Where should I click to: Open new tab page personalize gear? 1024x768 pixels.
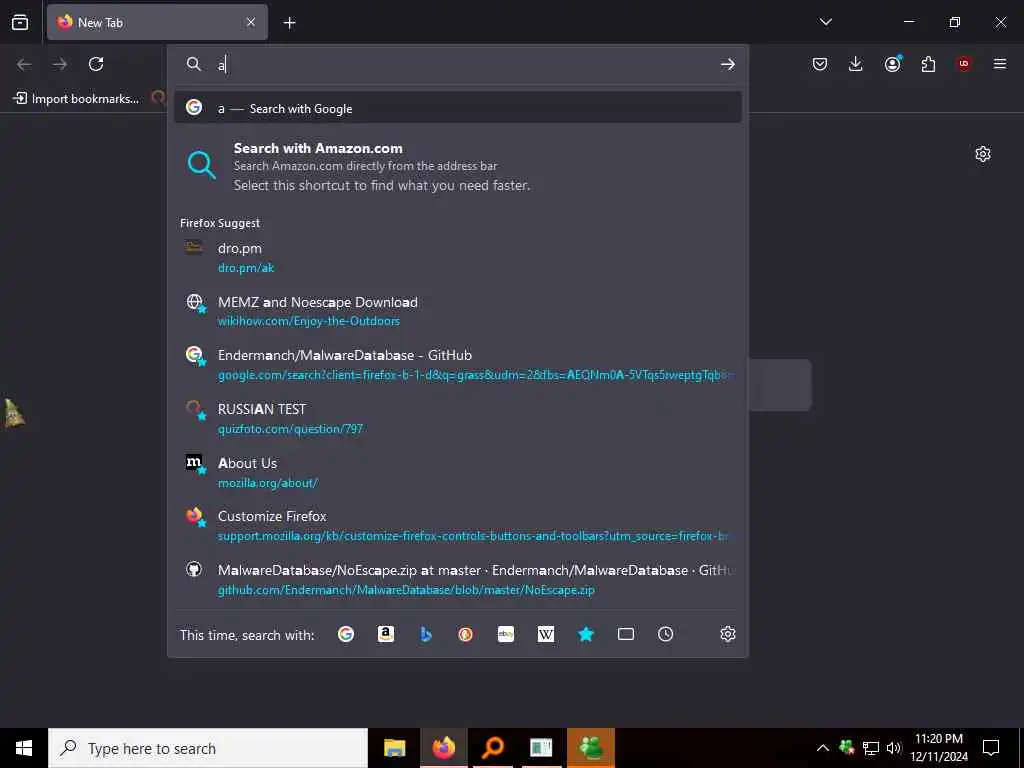pos(983,154)
